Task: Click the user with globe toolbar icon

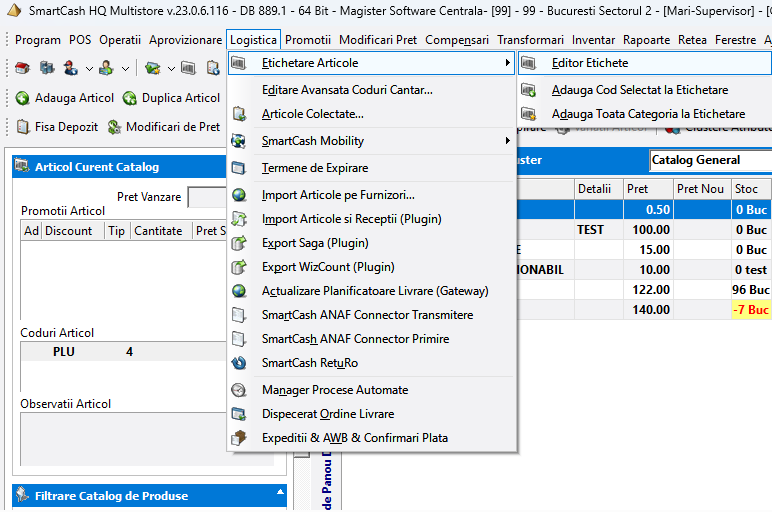Action: coord(71,68)
